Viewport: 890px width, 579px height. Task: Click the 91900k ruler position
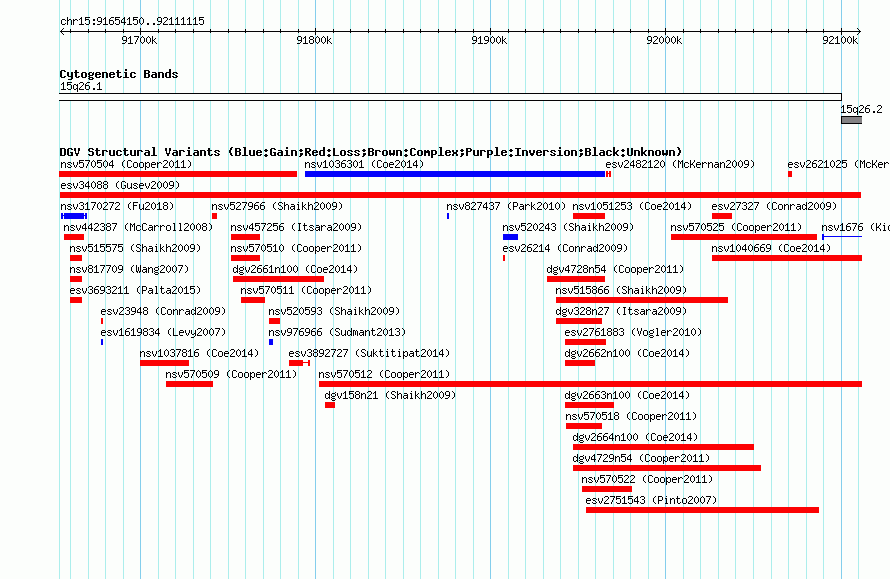490,41
